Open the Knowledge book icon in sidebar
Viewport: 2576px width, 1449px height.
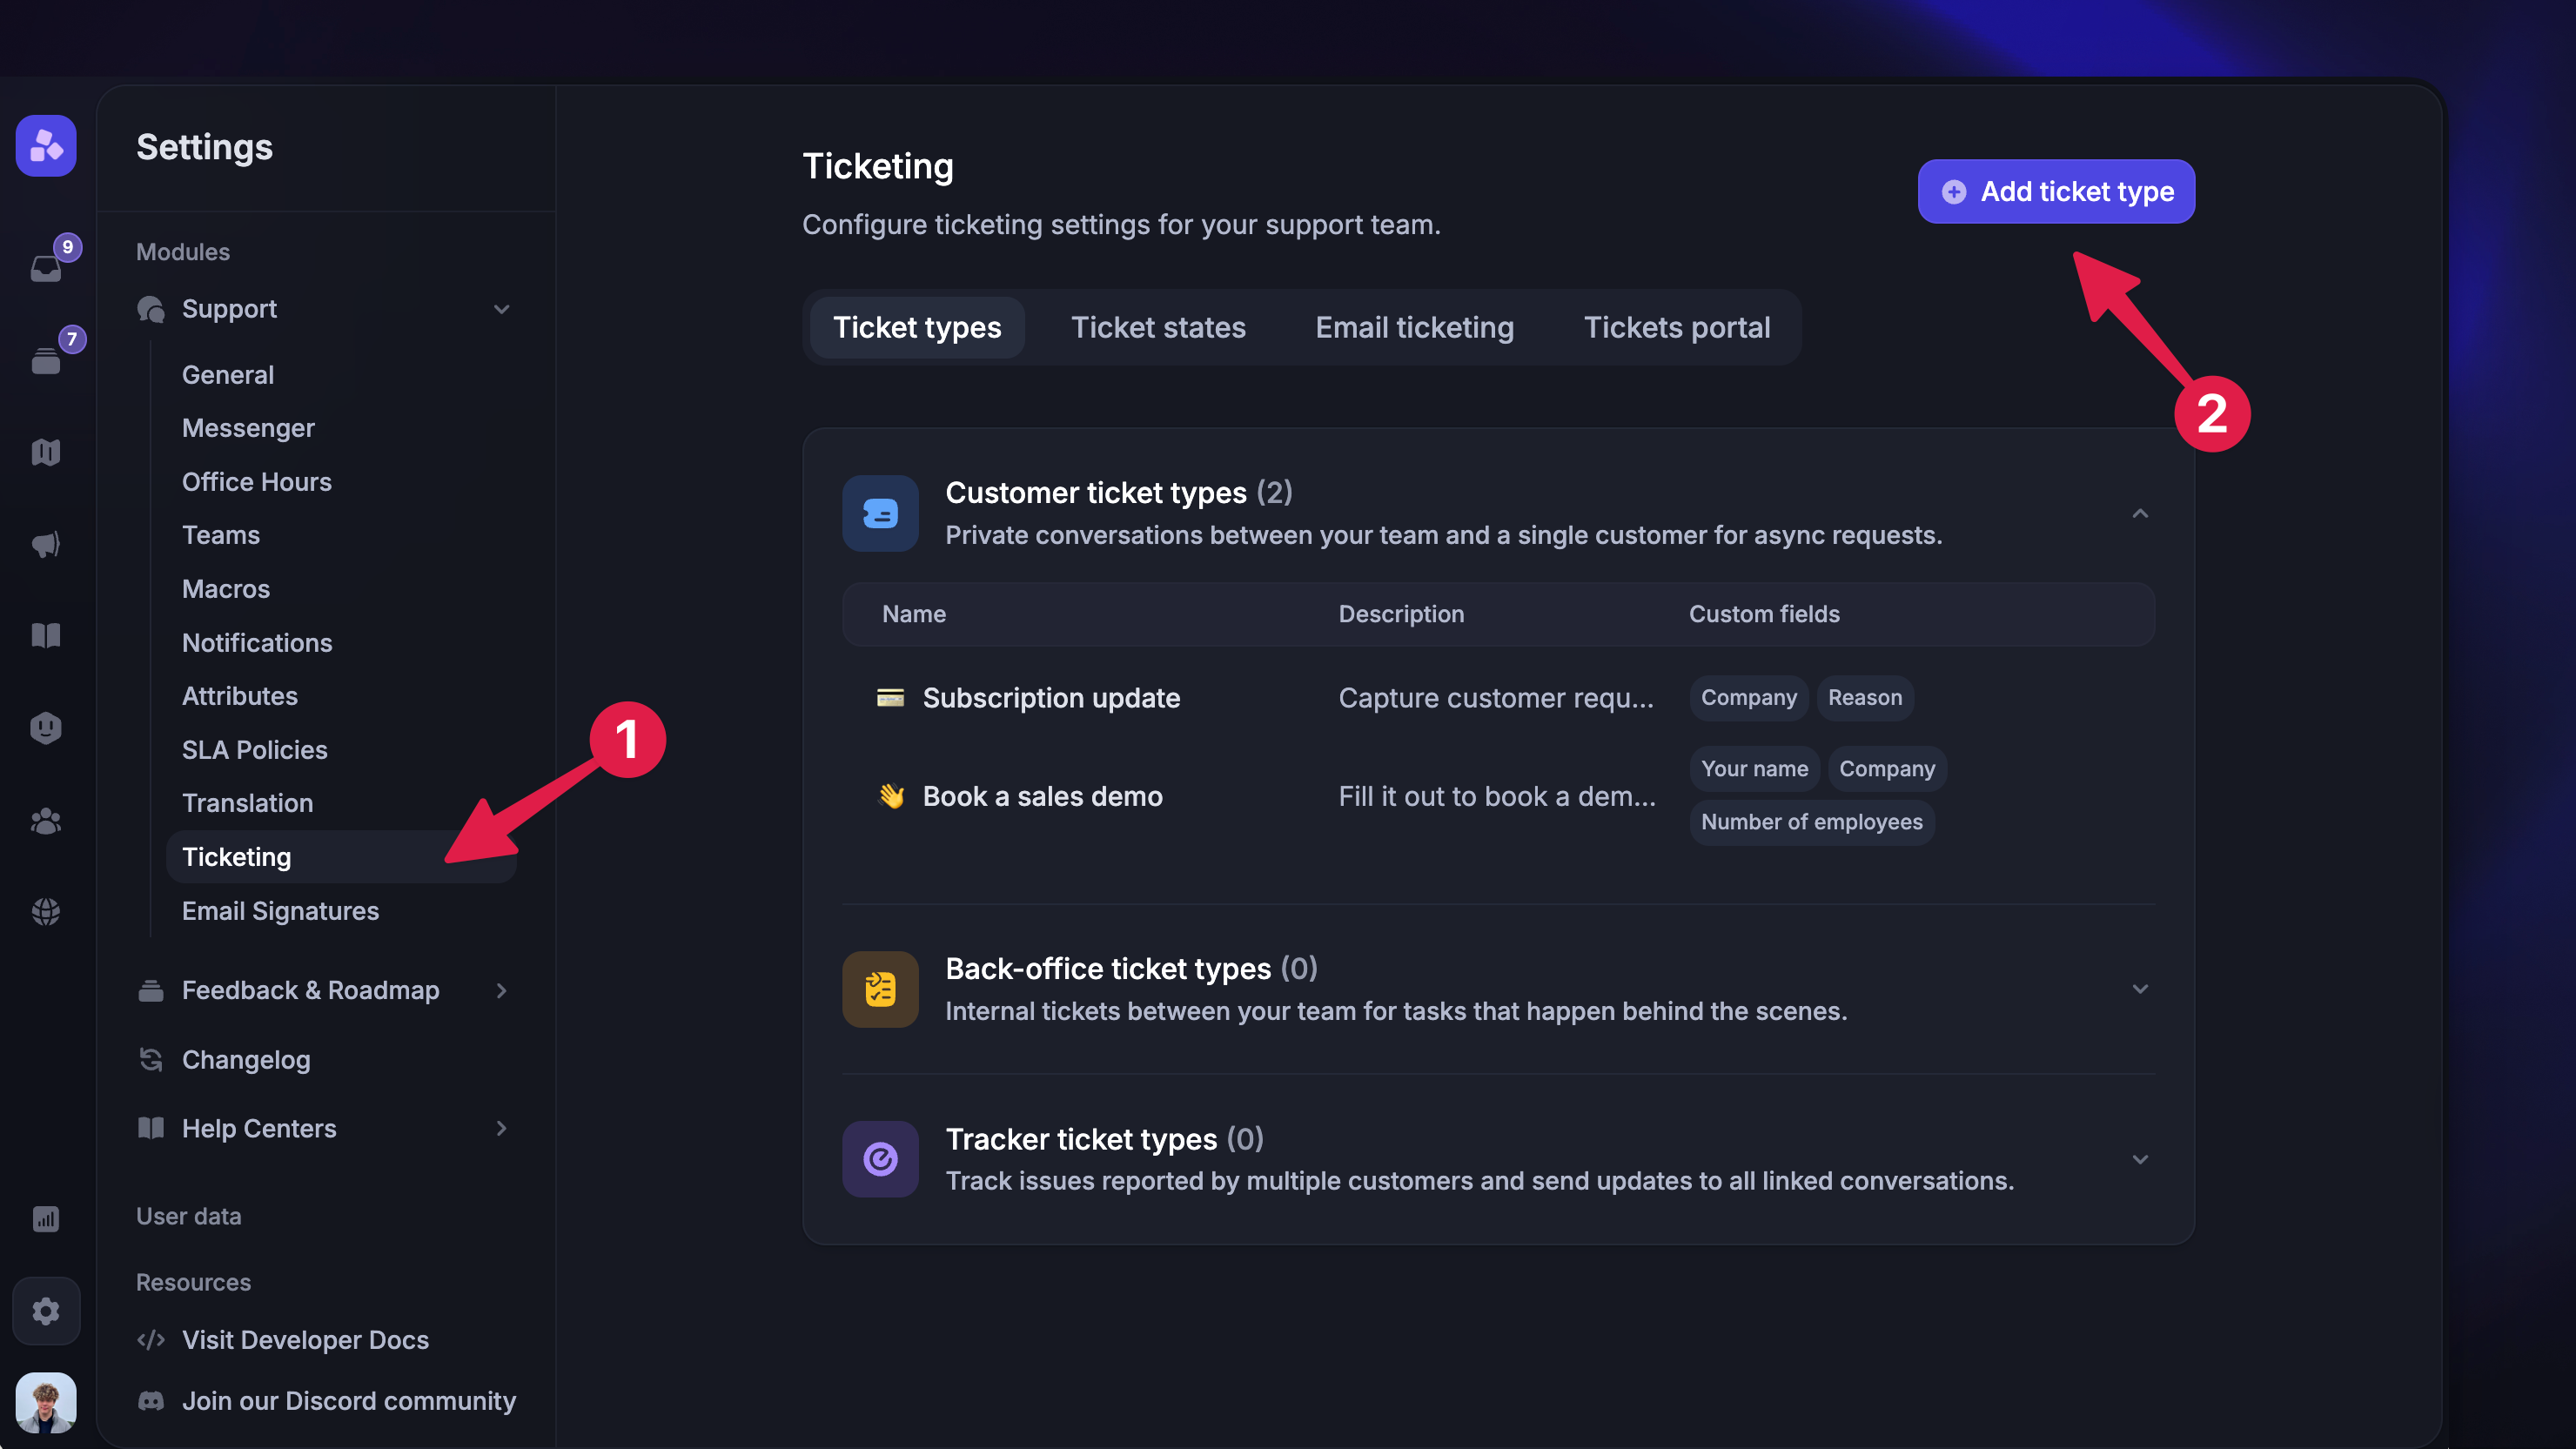click(x=45, y=636)
